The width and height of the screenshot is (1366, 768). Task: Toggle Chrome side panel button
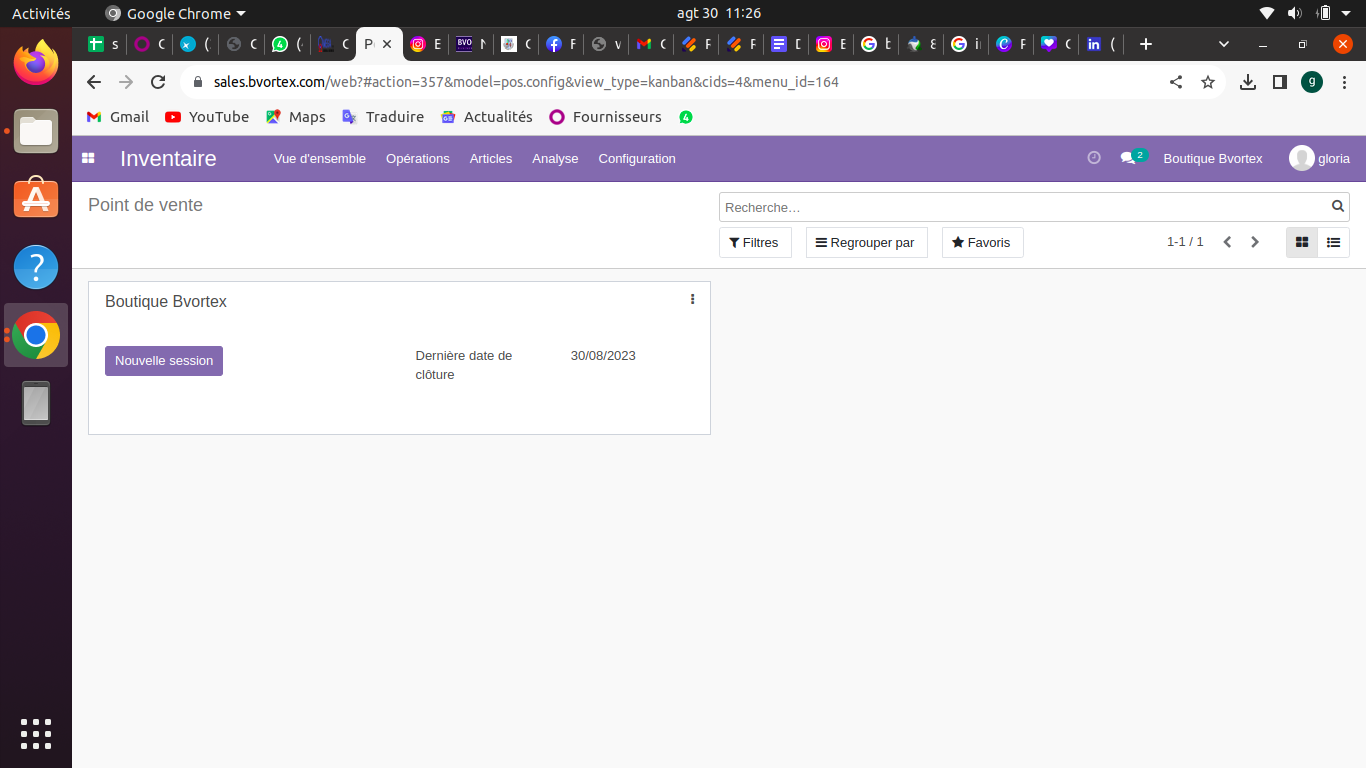click(x=1279, y=82)
